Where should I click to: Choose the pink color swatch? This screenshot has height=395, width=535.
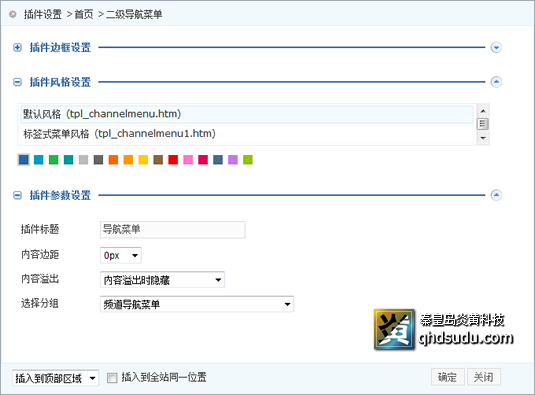point(188,160)
